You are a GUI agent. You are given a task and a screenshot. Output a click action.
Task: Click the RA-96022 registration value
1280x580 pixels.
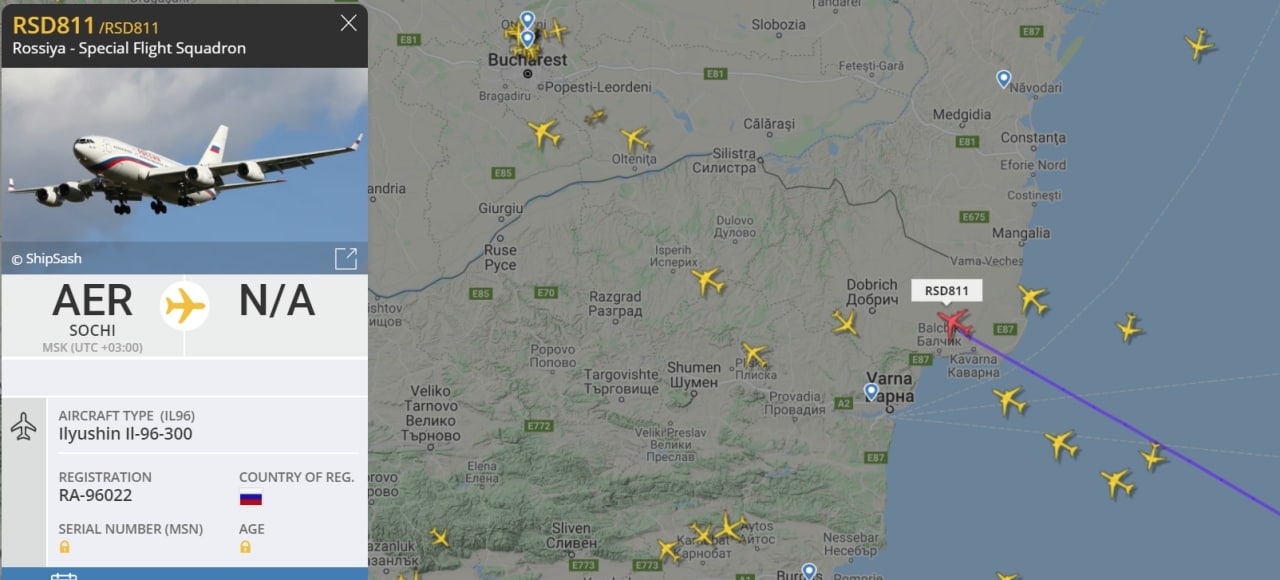click(95, 495)
